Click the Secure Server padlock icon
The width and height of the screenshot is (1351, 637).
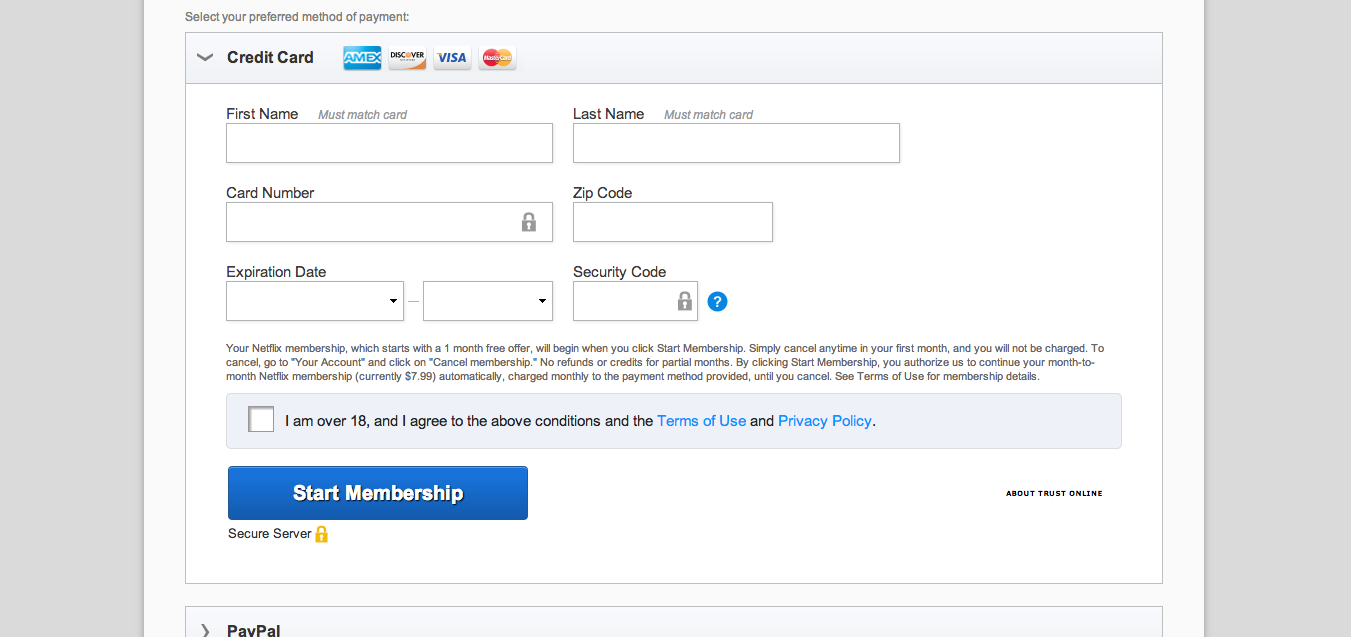tap(322, 534)
